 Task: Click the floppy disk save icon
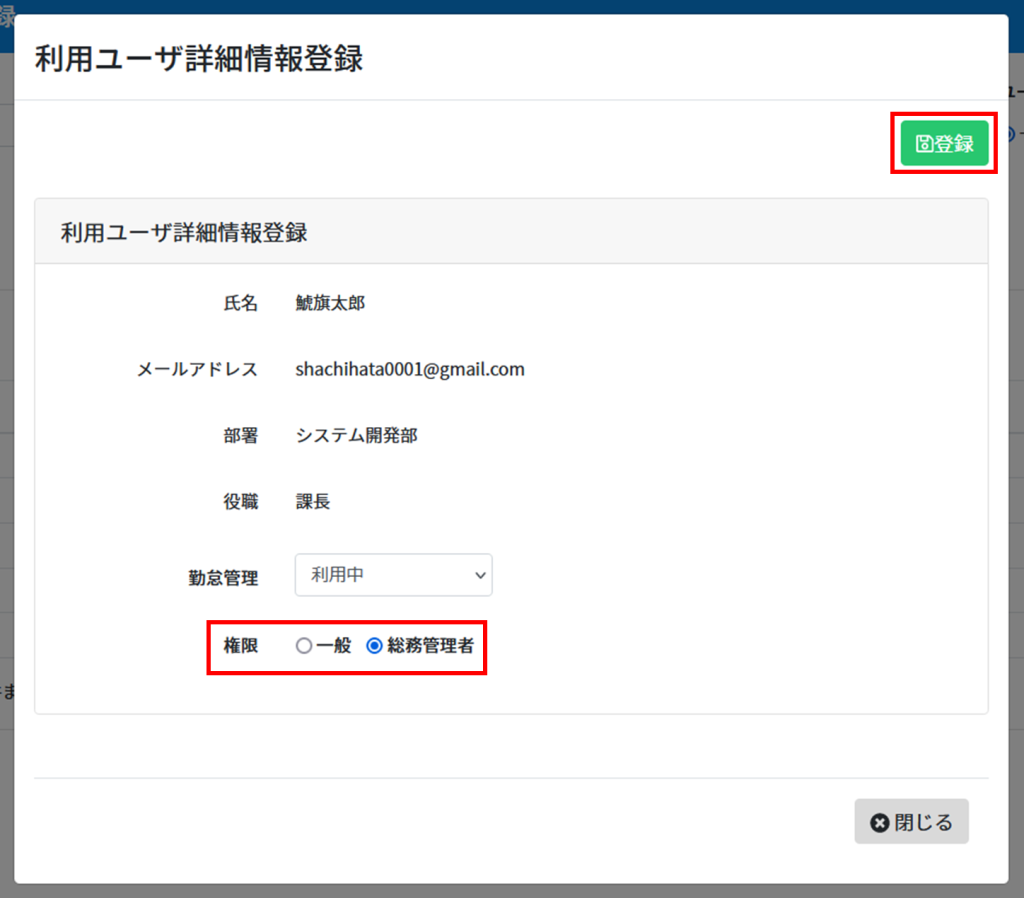(923, 144)
